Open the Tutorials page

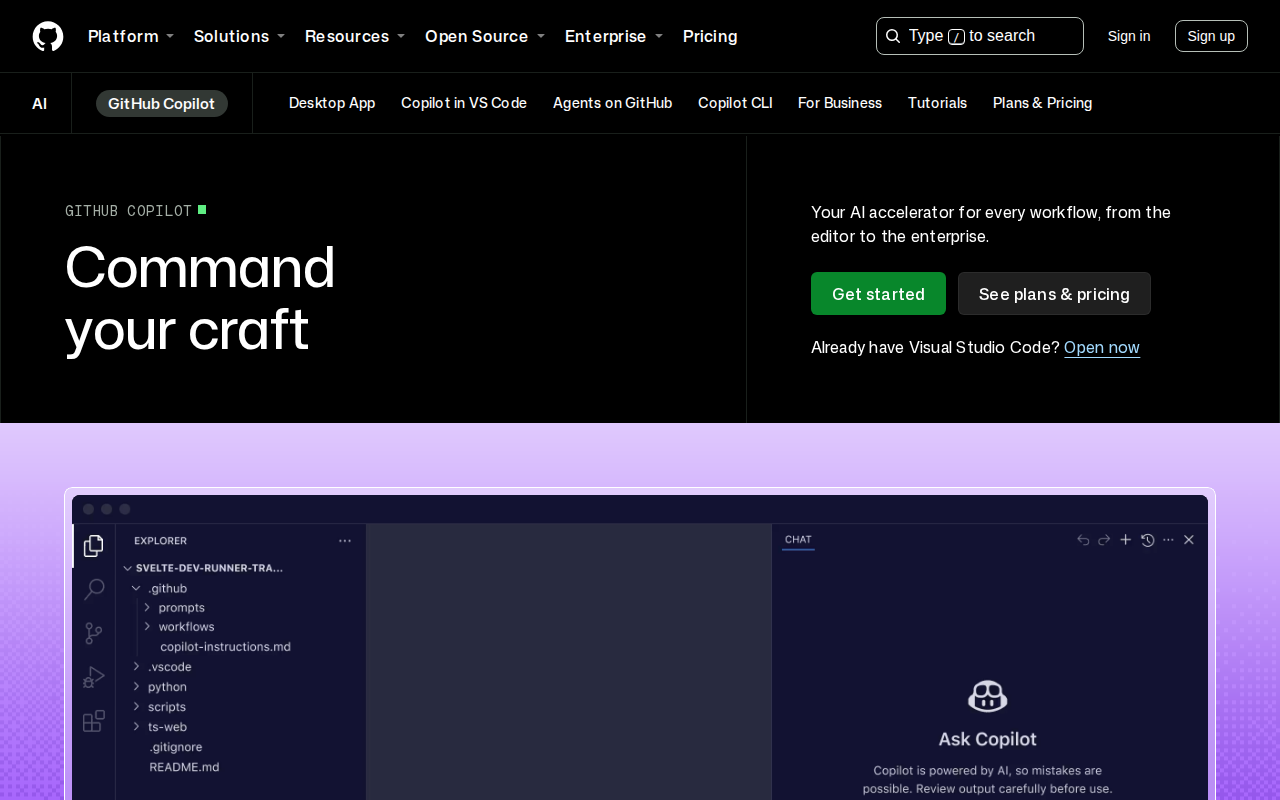937,103
